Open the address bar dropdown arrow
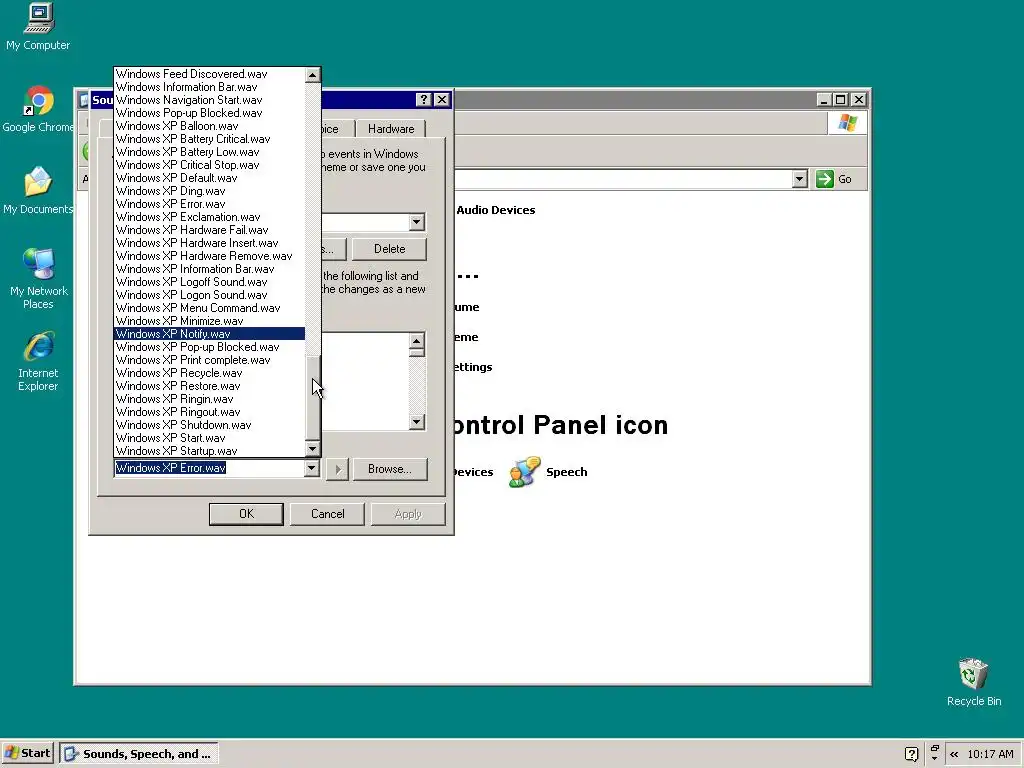 (799, 179)
